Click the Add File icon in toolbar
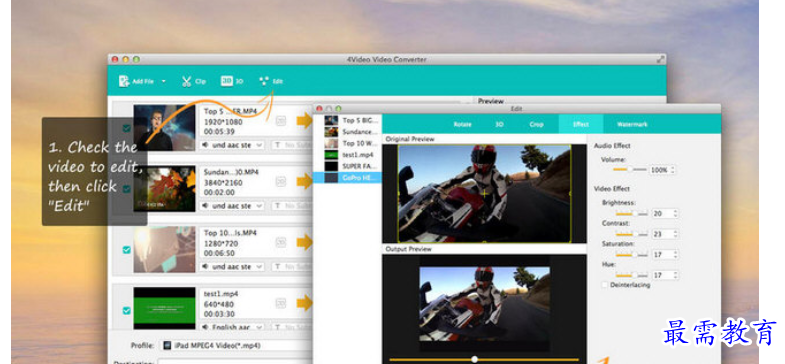The width and height of the screenshot is (785, 364). 124,81
